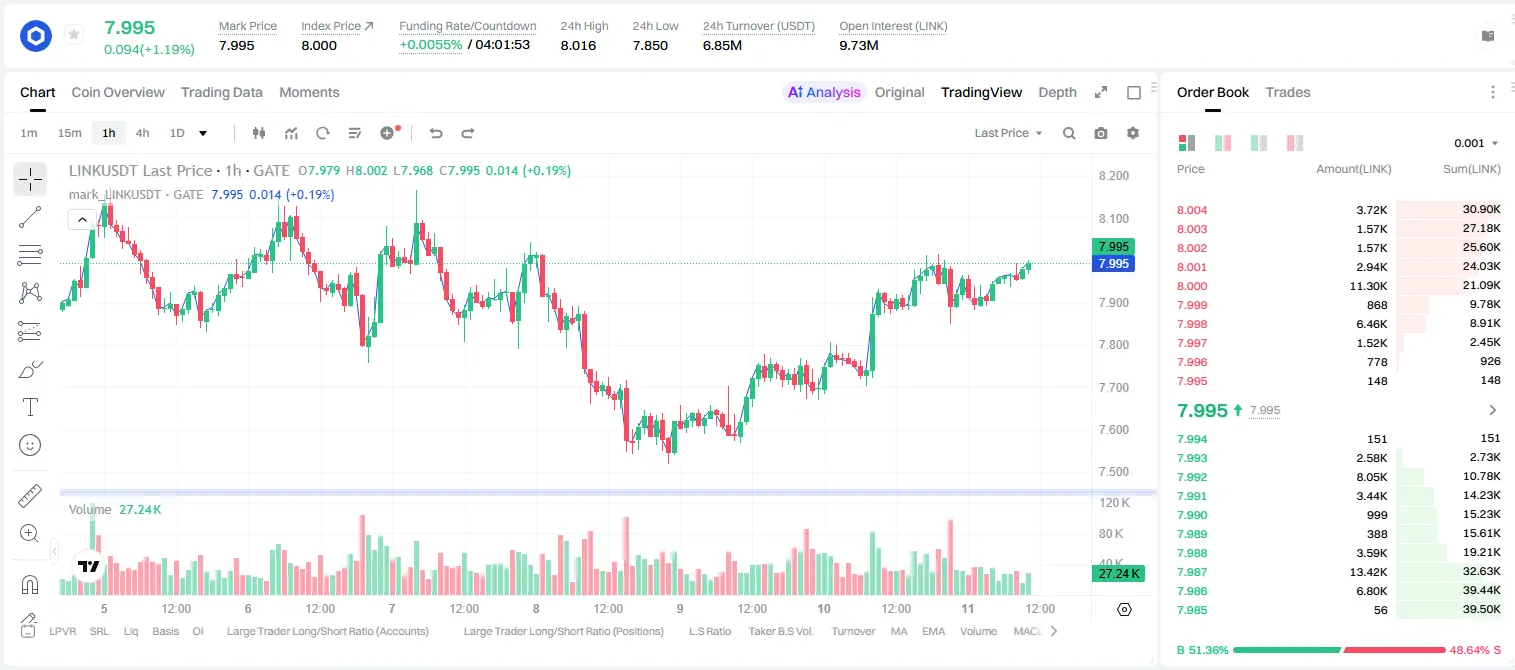
Task: Show only buy orders in order book
Action: pos(1259,143)
